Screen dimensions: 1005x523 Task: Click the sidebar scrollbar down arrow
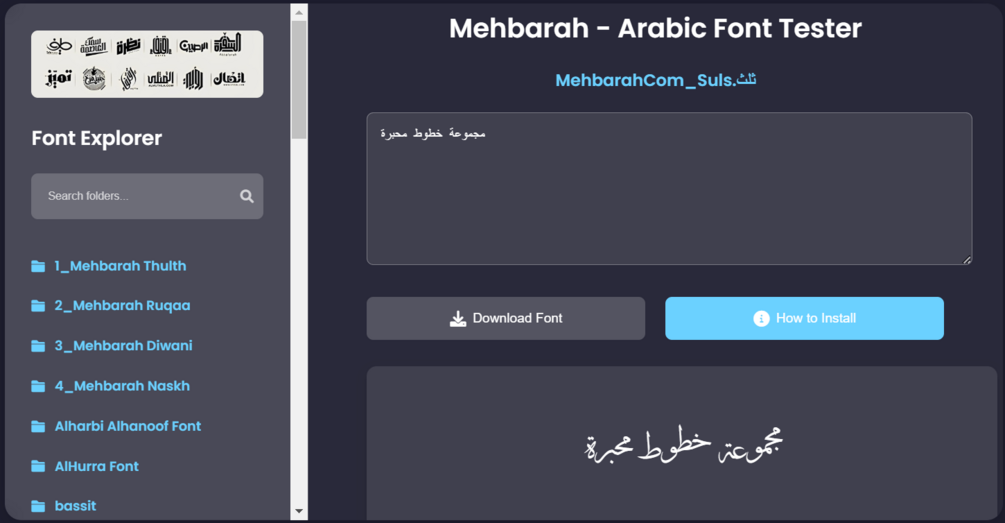point(299,511)
